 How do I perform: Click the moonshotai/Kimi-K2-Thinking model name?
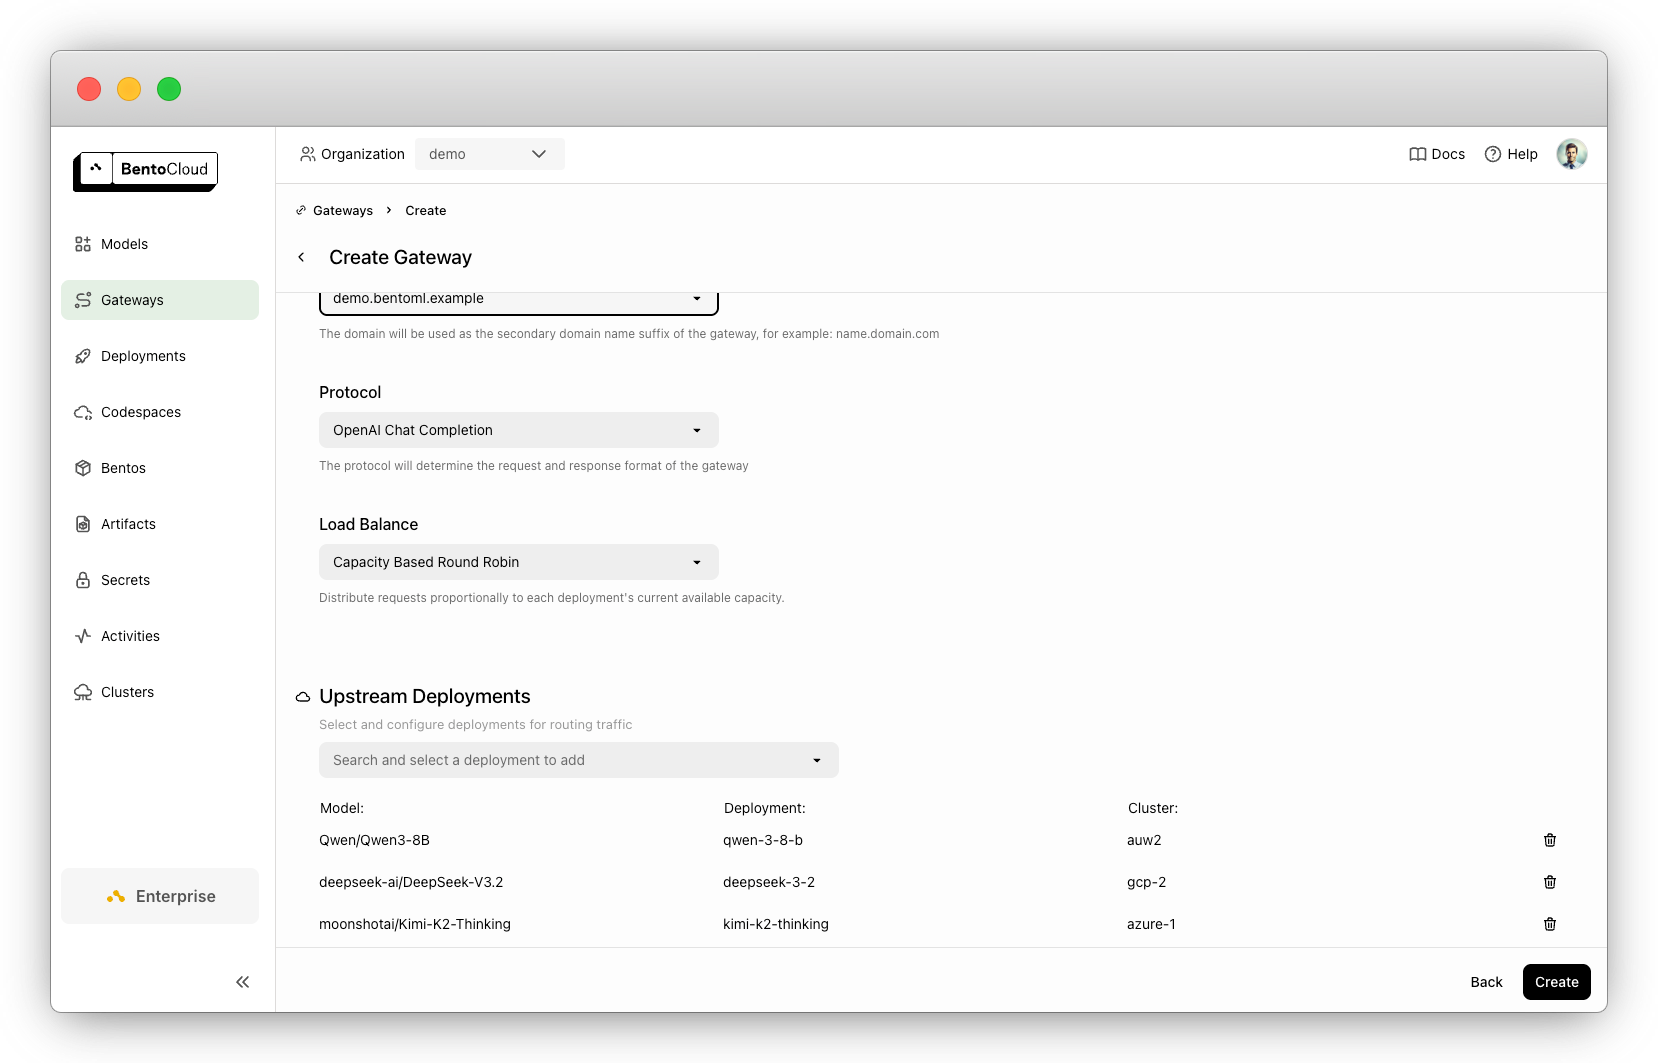[x=415, y=924]
